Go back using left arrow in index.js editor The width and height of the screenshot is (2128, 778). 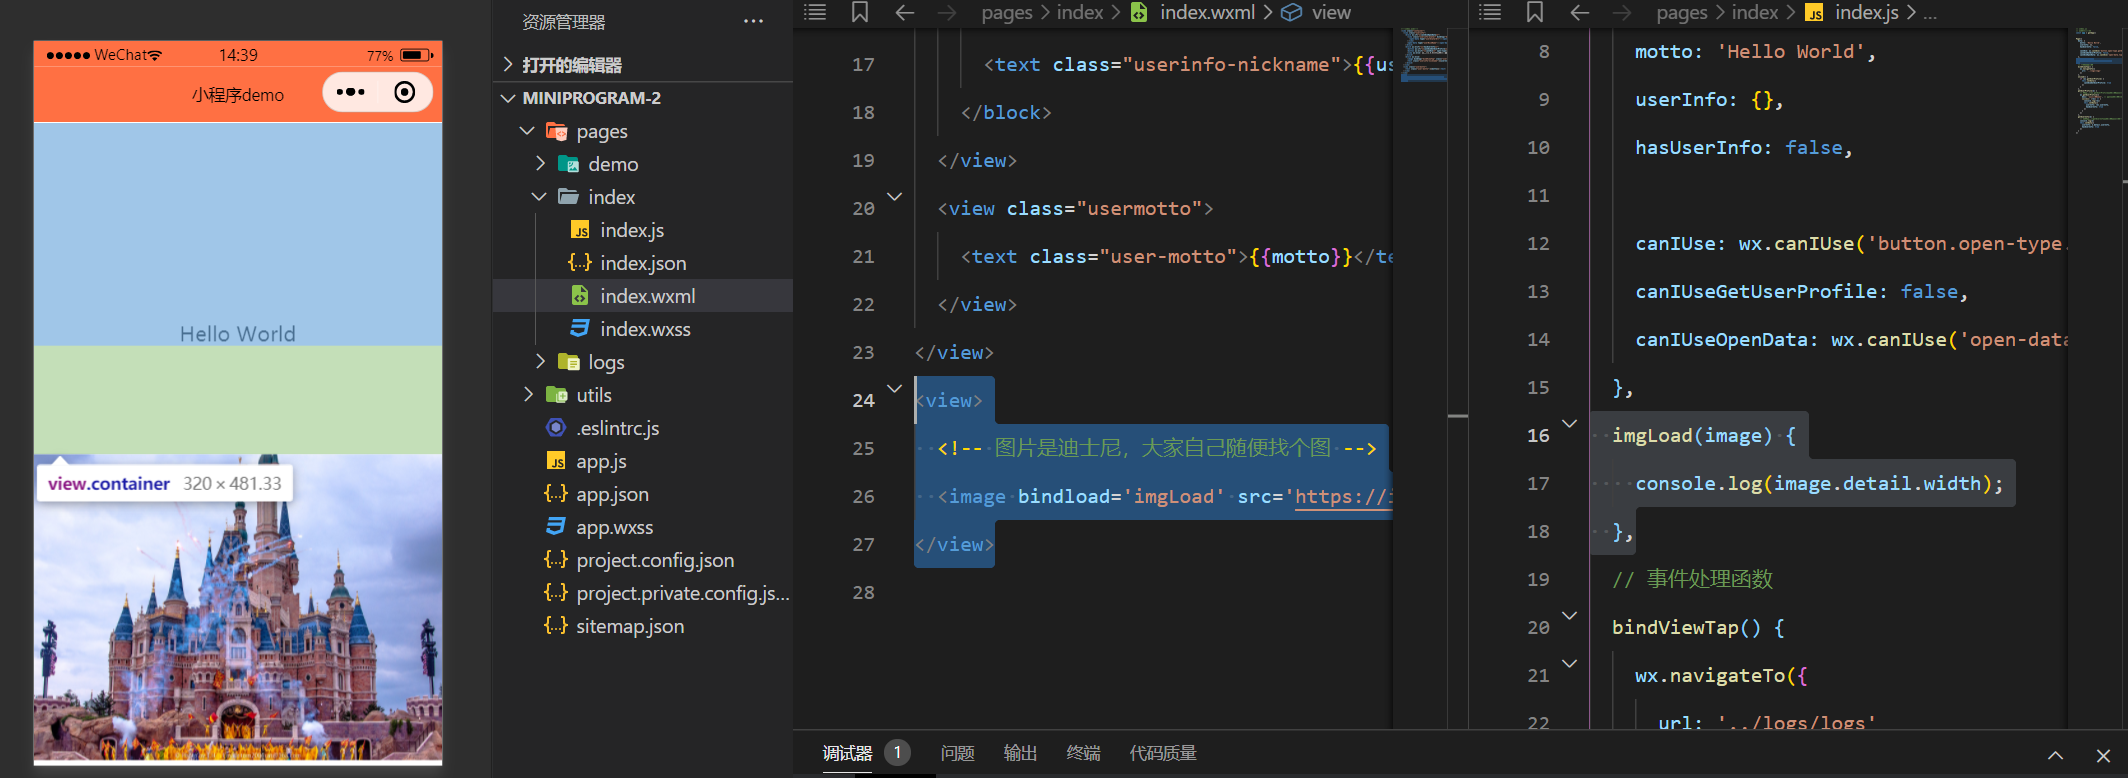(x=1580, y=12)
